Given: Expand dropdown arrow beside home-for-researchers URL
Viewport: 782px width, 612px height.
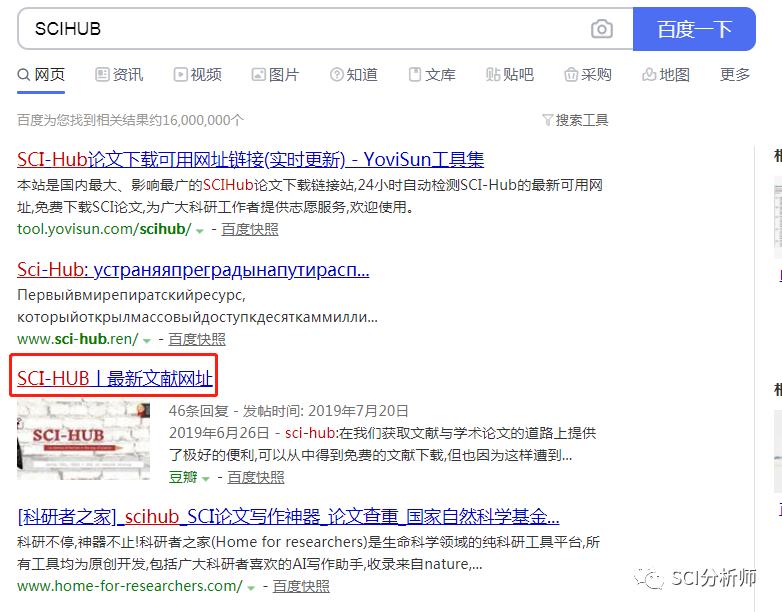Looking at the screenshot, I should pyautogui.click(x=251, y=589).
